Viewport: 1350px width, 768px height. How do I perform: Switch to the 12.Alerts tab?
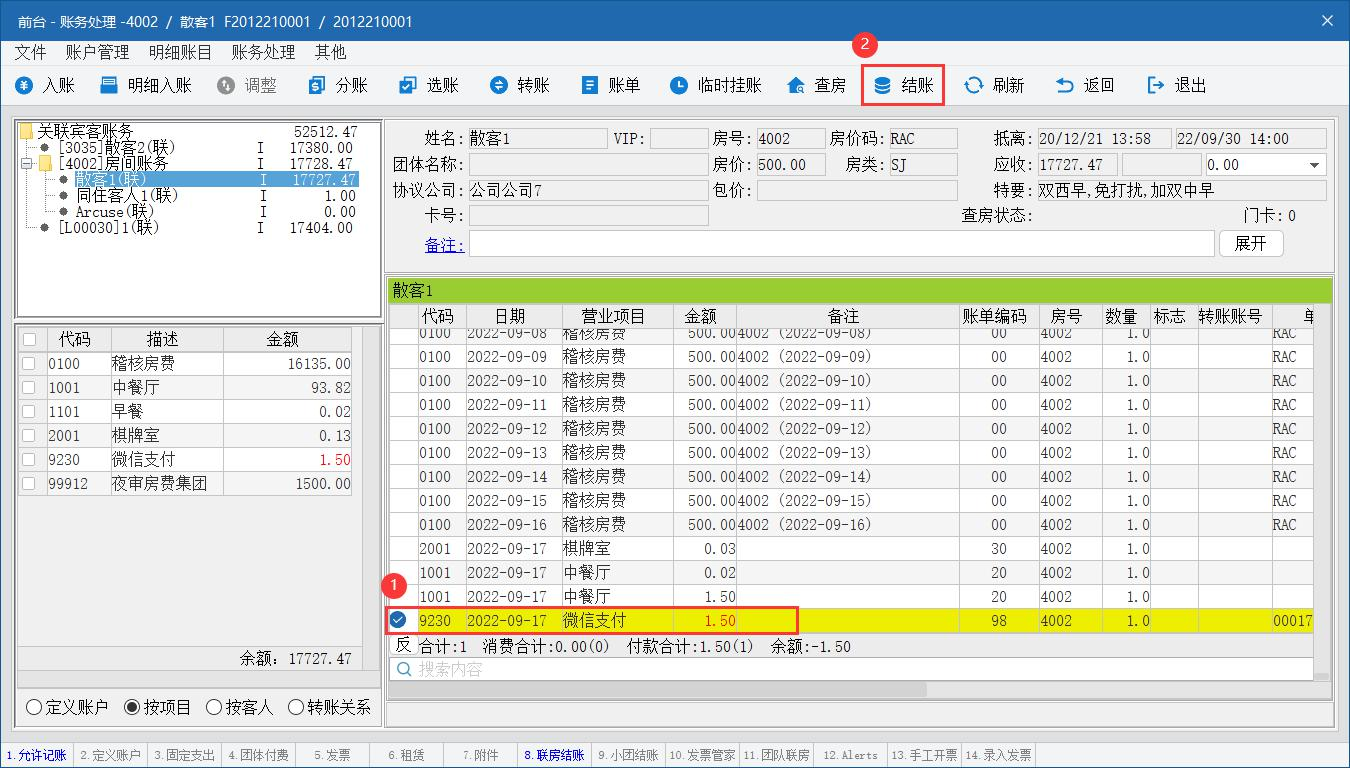(x=850, y=755)
